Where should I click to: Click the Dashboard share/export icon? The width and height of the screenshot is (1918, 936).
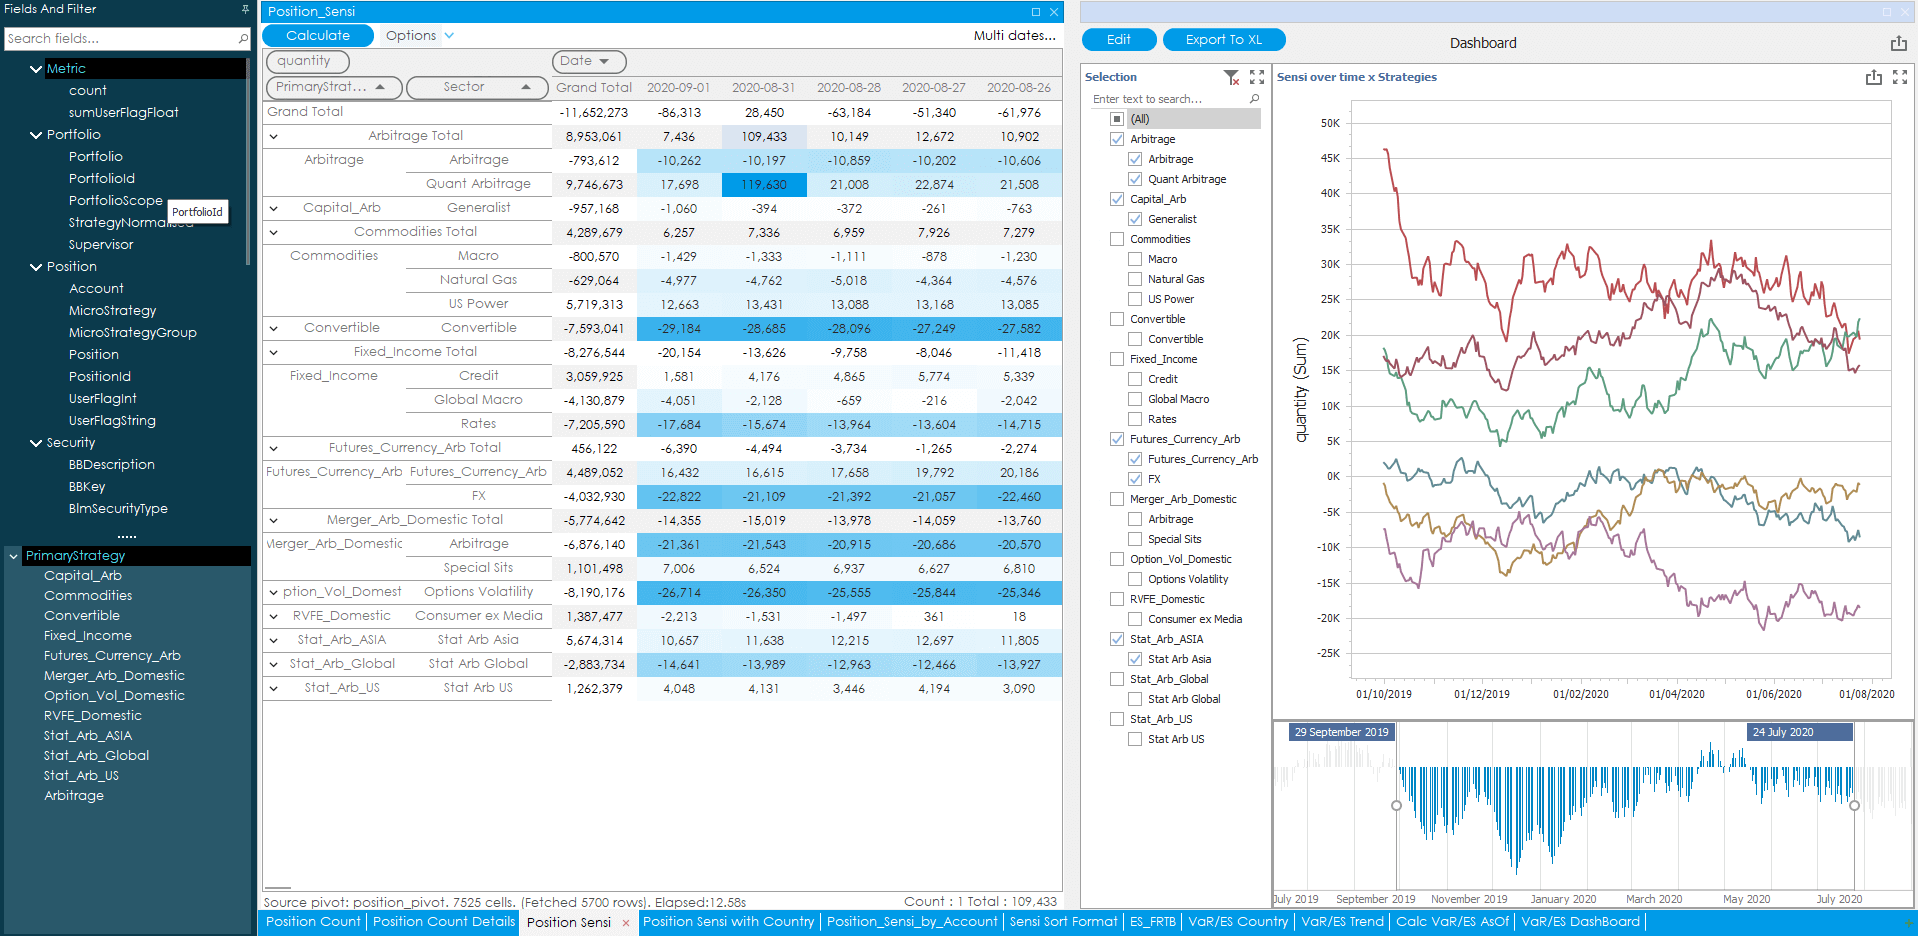tap(1898, 43)
